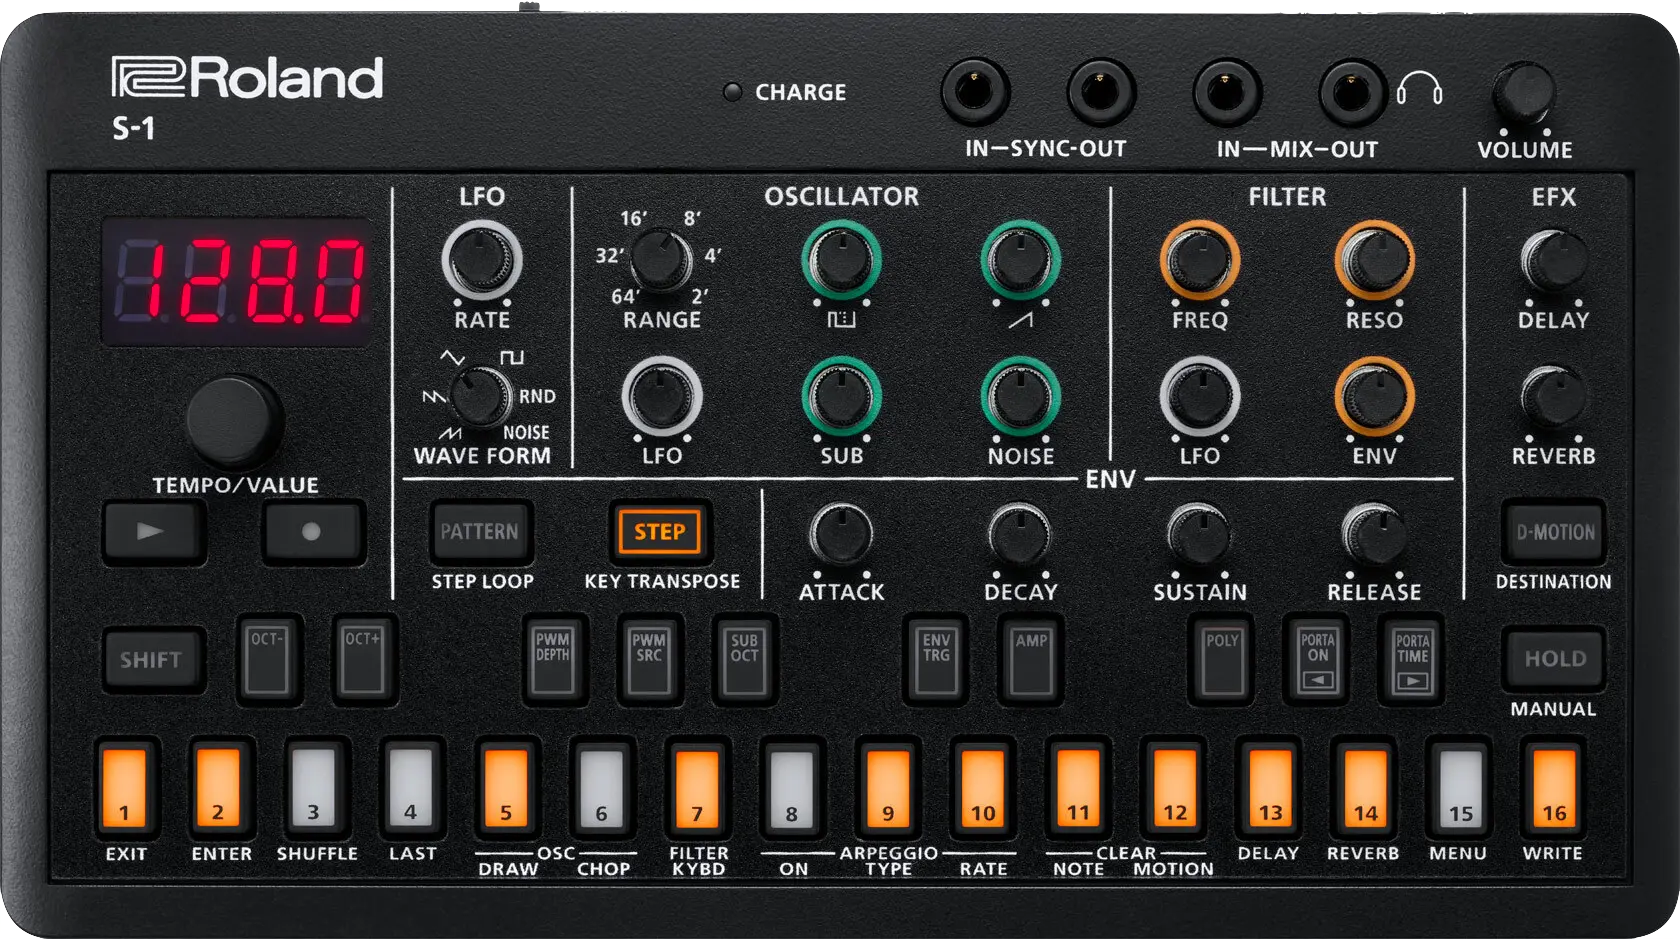Click the large Tempo/Value knob
Viewport: 1680px width, 939px height.
pyautogui.click(x=234, y=421)
